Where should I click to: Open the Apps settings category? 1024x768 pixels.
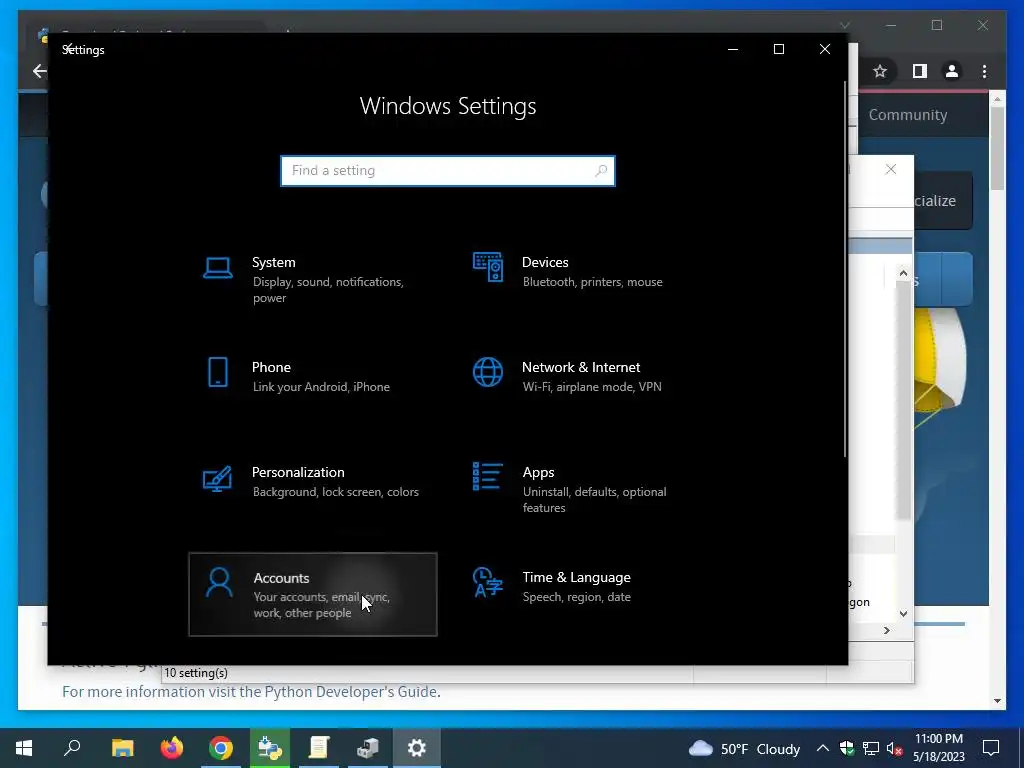click(x=582, y=489)
